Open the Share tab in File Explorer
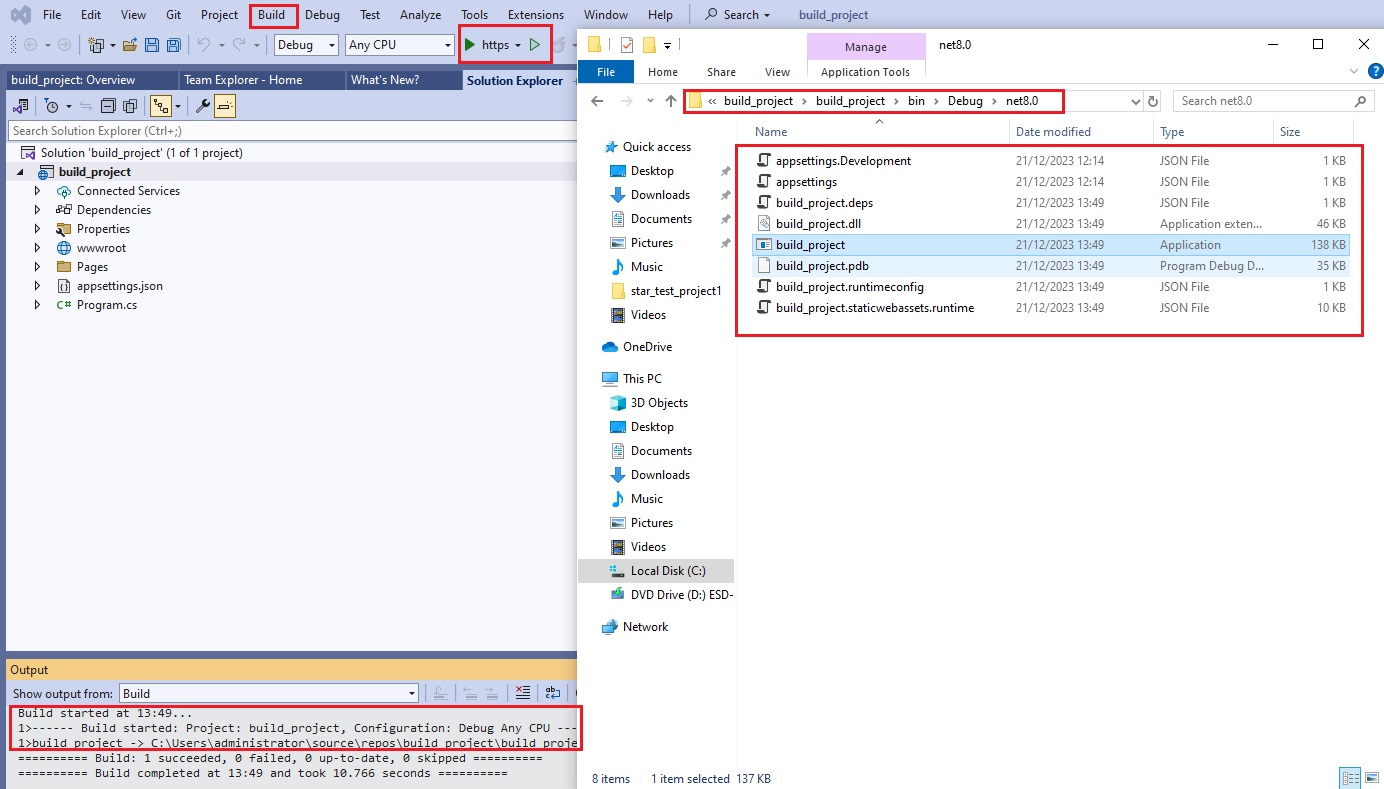The image size is (1384, 789). pyautogui.click(x=721, y=72)
